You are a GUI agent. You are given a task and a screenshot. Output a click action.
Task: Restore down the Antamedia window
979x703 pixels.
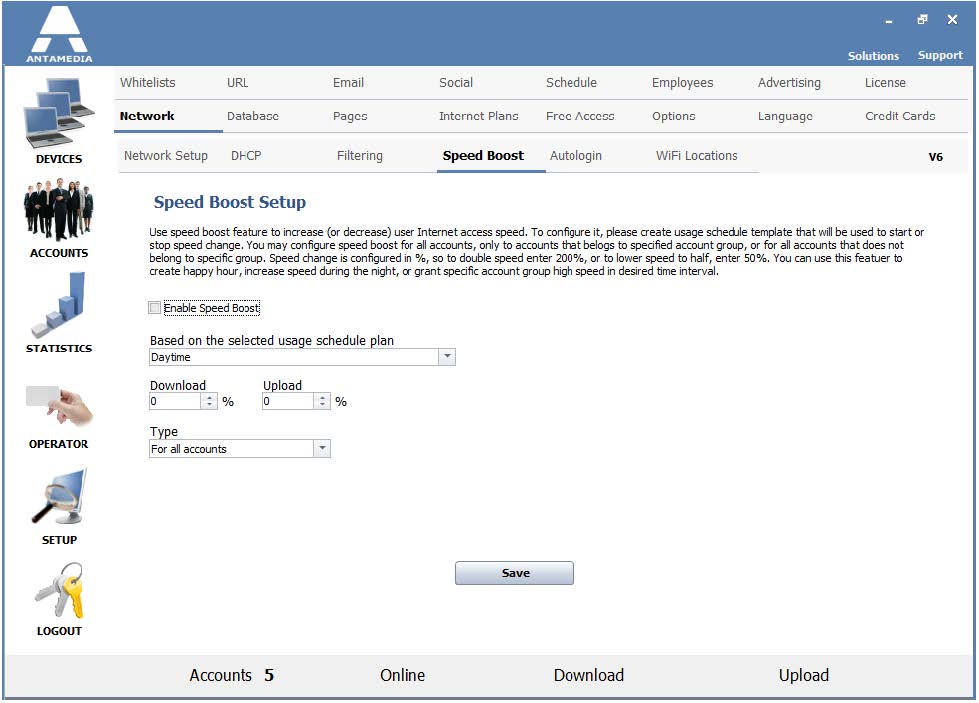(x=922, y=19)
